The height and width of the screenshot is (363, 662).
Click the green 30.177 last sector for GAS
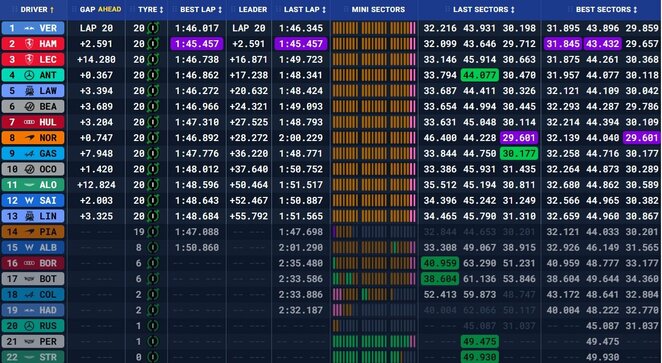(x=519, y=153)
